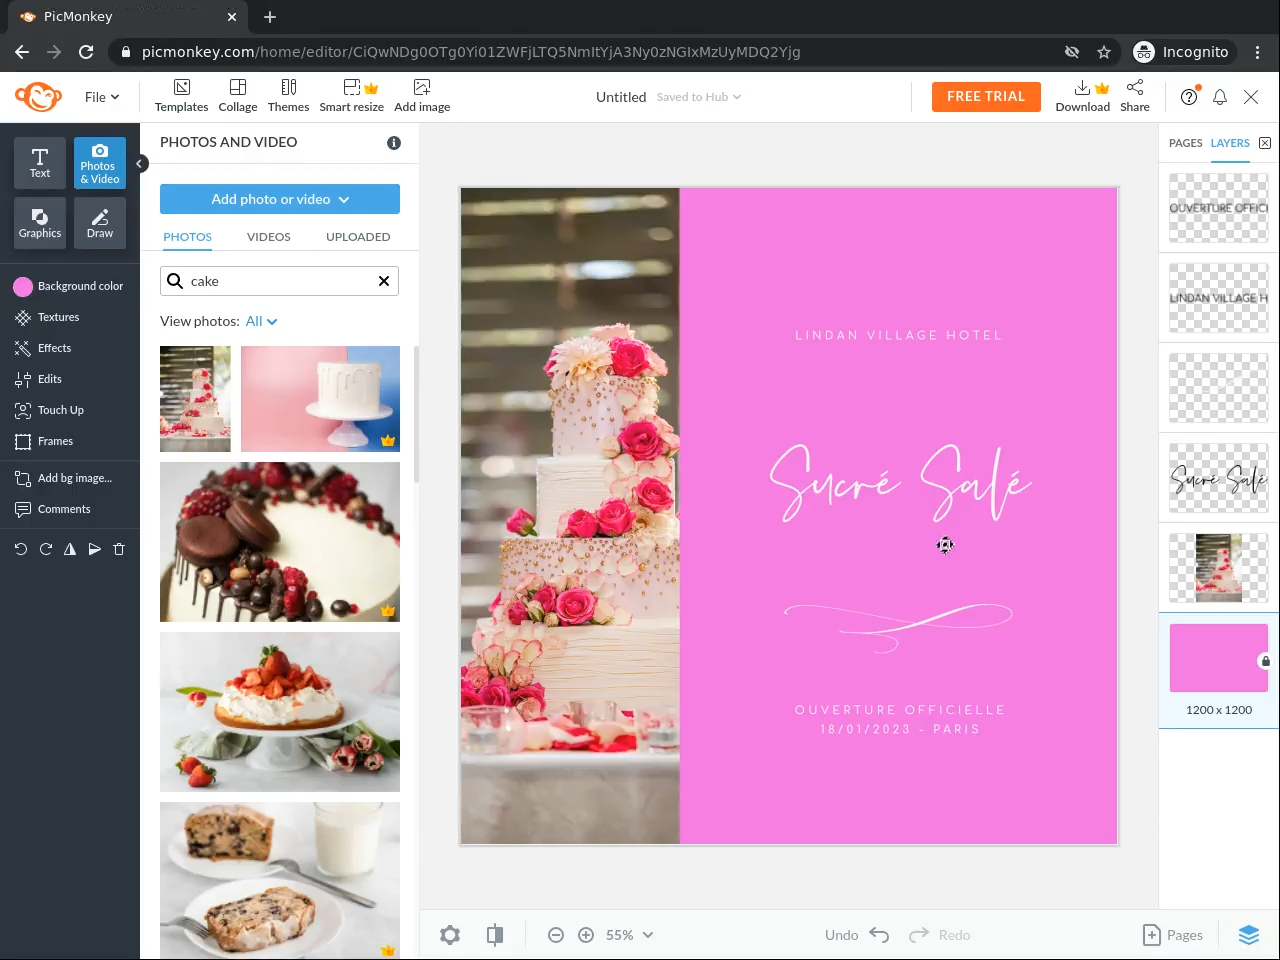Viewport: 1280px width, 960px height.
Task: Download the design
Action: [x=1083, y=96]
